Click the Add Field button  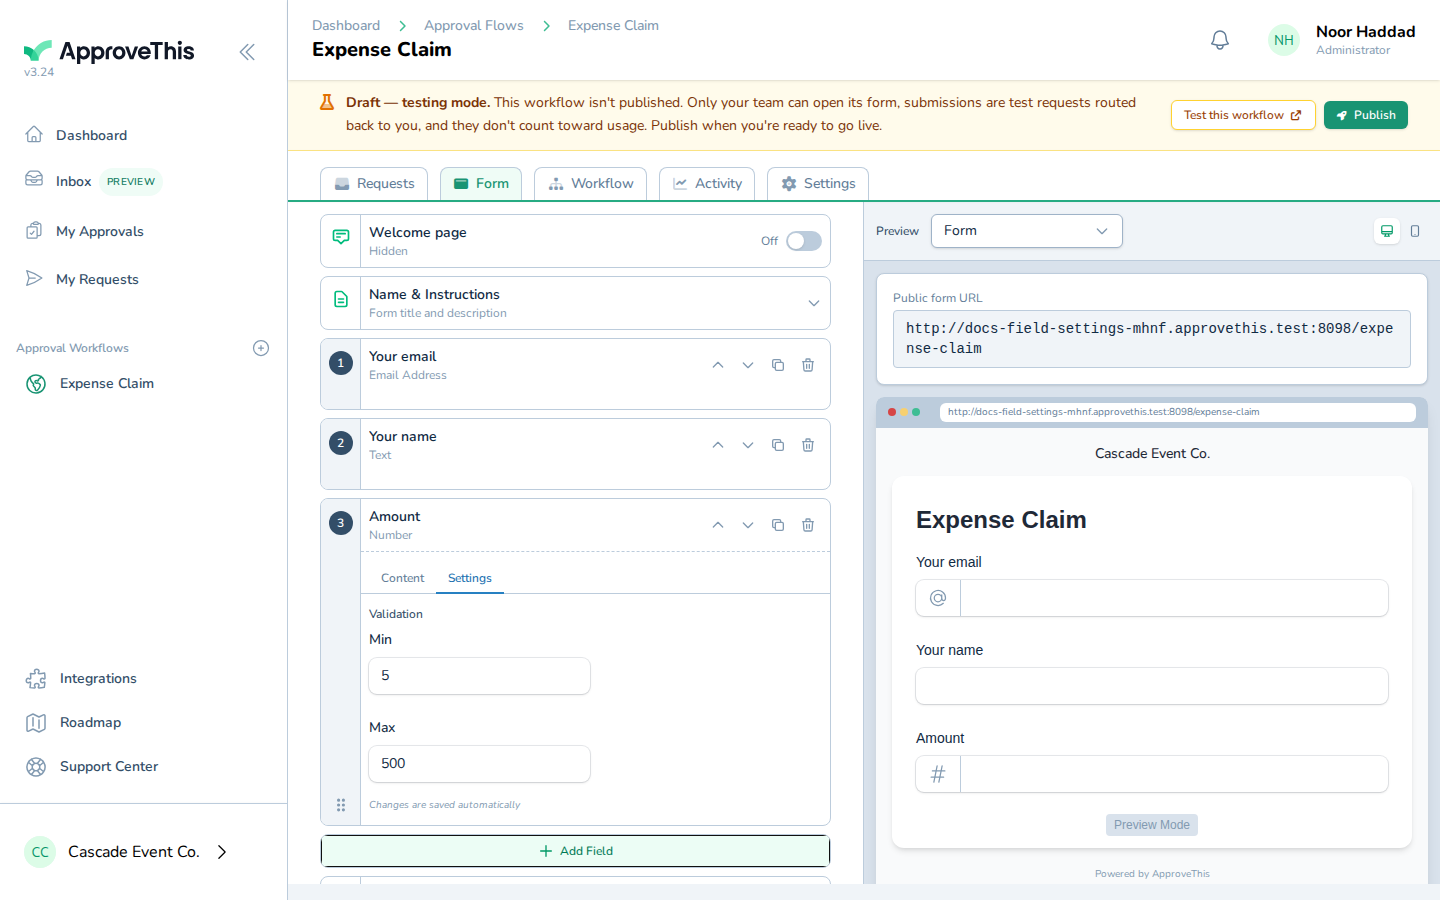[575, 851]
